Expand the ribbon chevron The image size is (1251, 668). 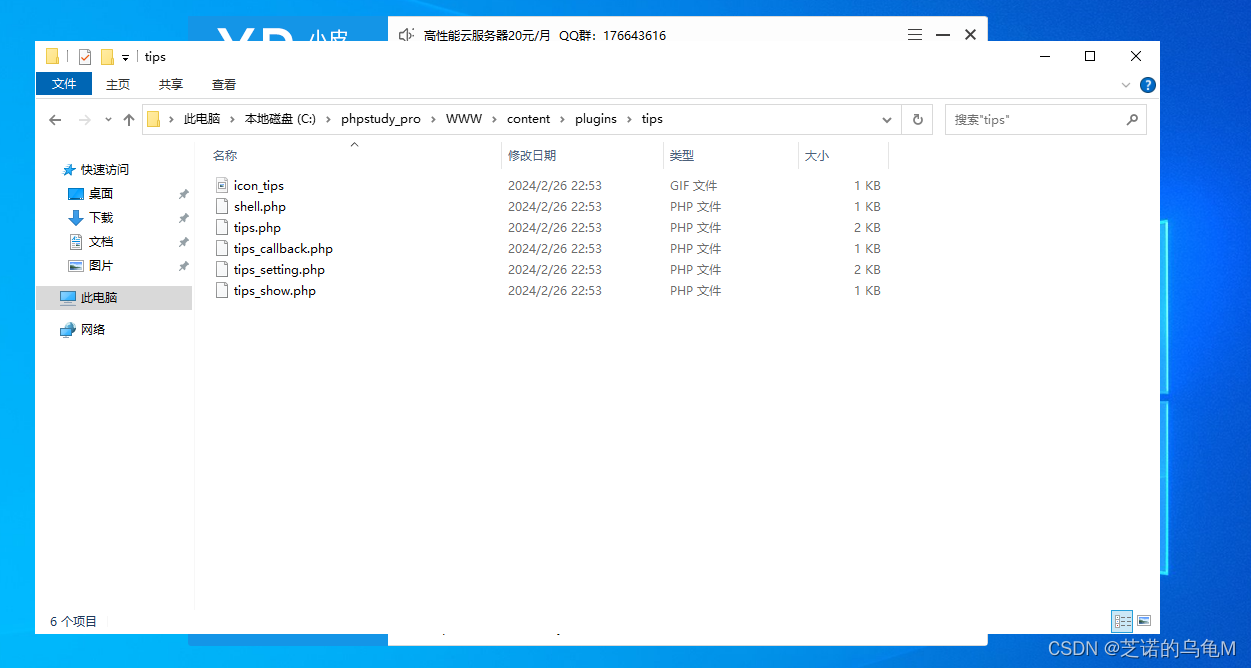tap(1126, 85)
